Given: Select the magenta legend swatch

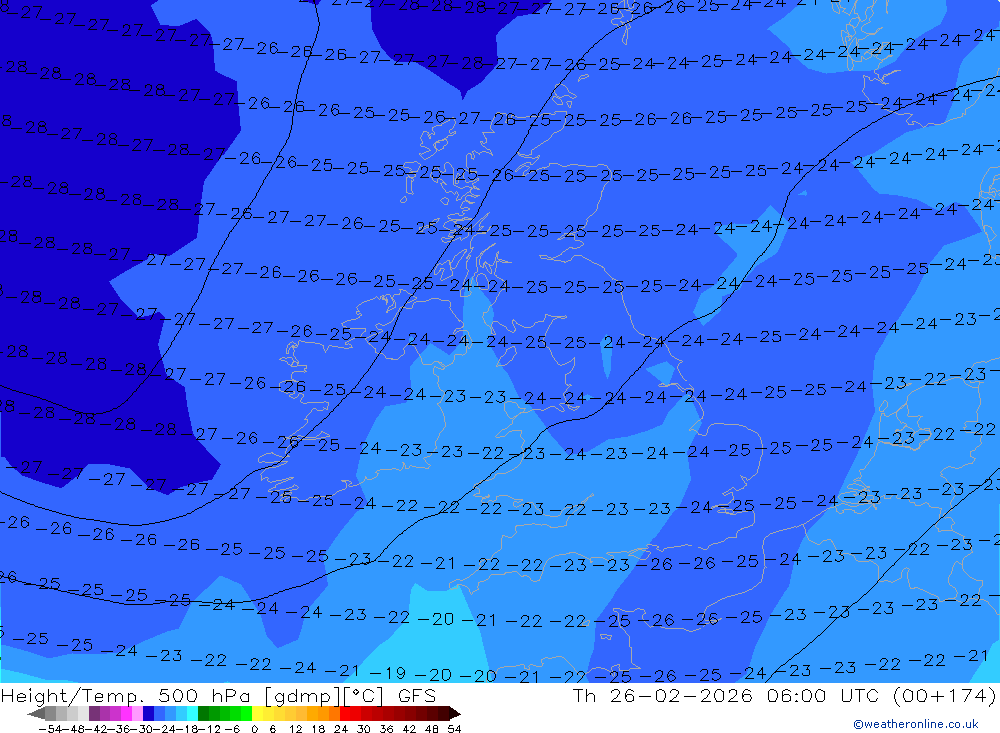Looking at the screenshot, I should tap(126, 713).
